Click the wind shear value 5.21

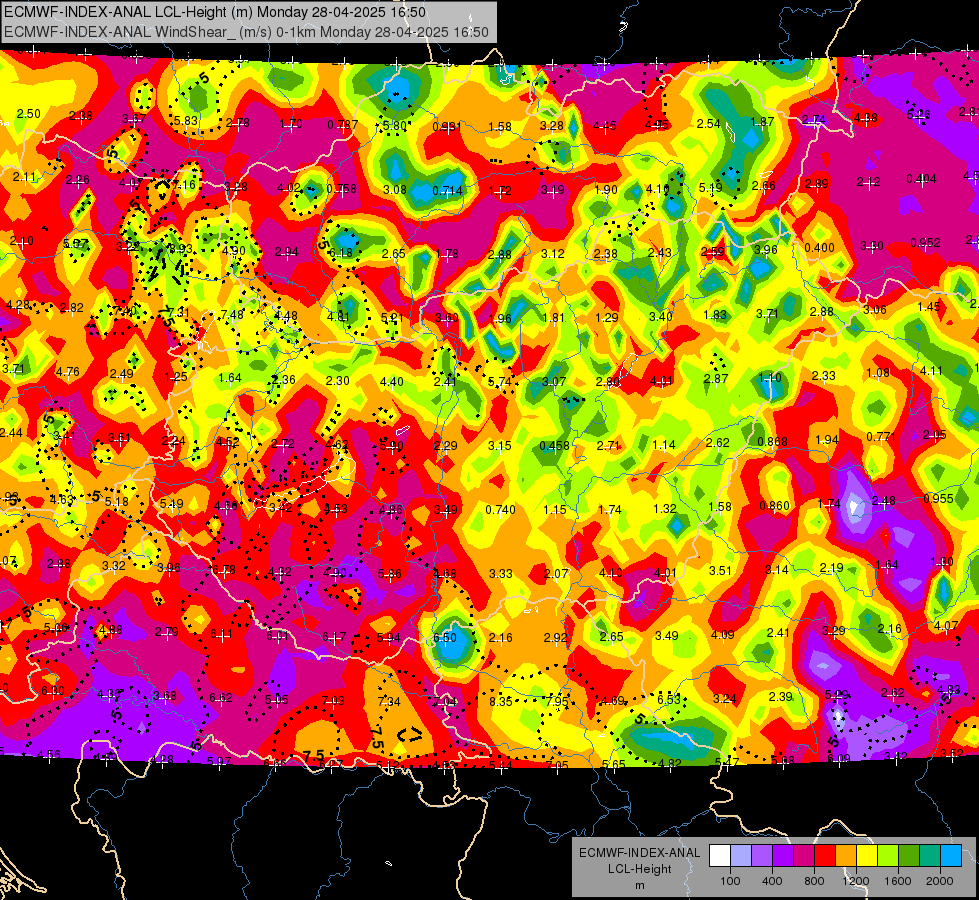click(393, 318)
